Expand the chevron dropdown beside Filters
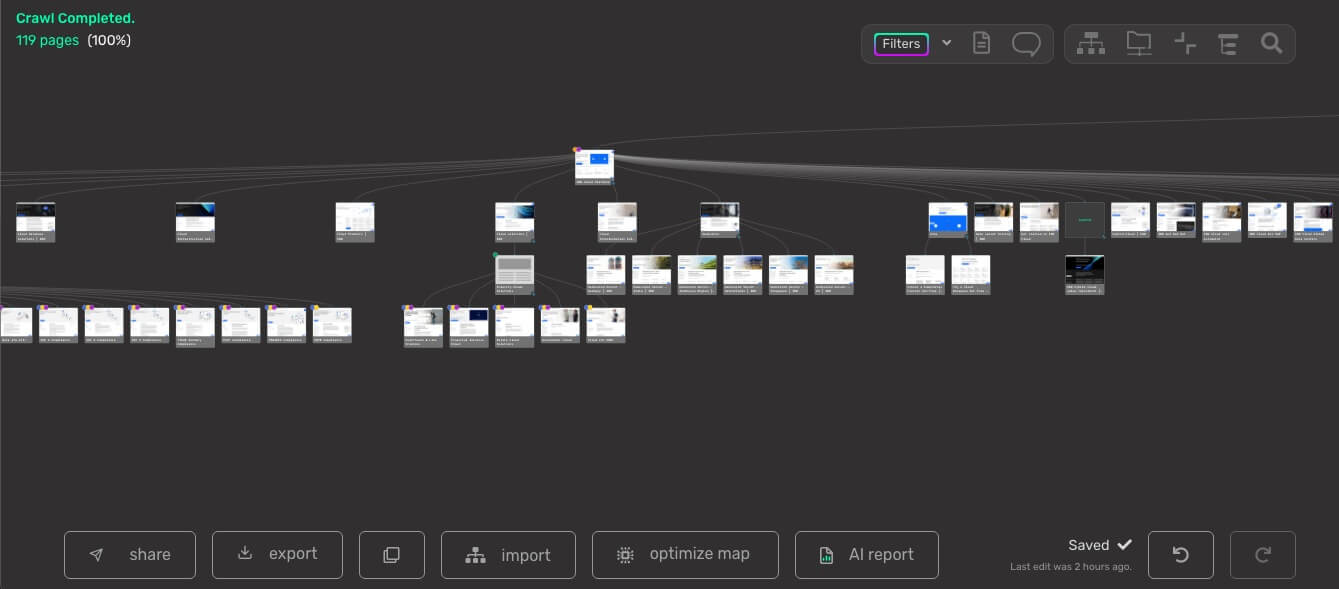The width and height of the screenshot is (1339, 589). point(947,43)
